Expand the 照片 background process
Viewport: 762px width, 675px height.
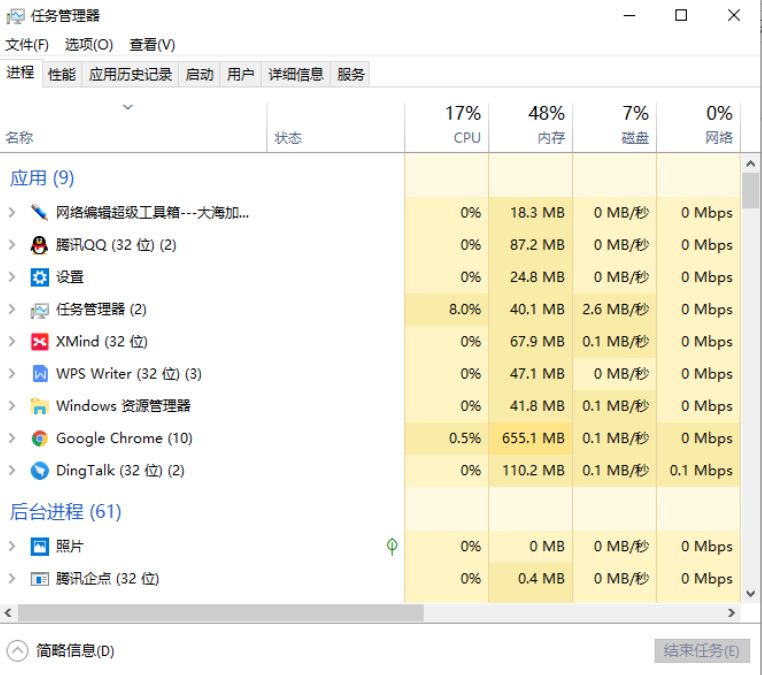pos(12,546)
